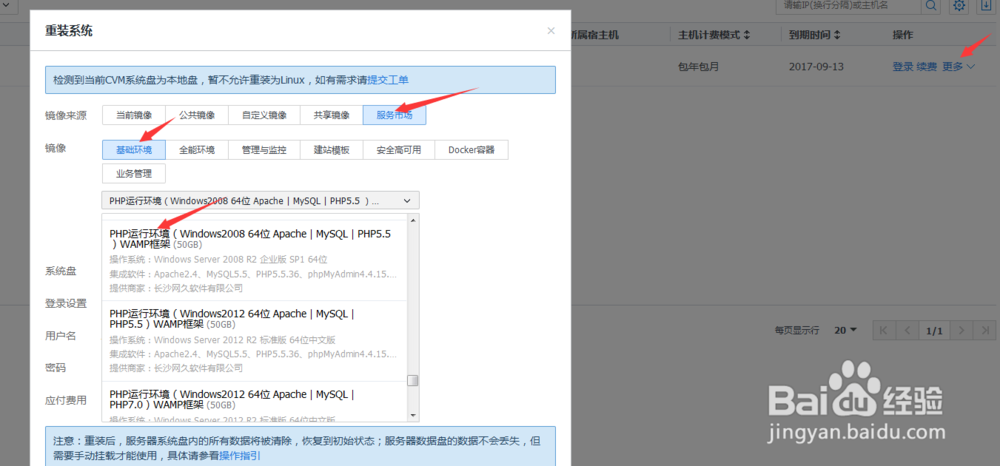Viewport: 1000px width, 466px height.
Task: Click the 到期时间 column header
Action: [x=809, y=34]
